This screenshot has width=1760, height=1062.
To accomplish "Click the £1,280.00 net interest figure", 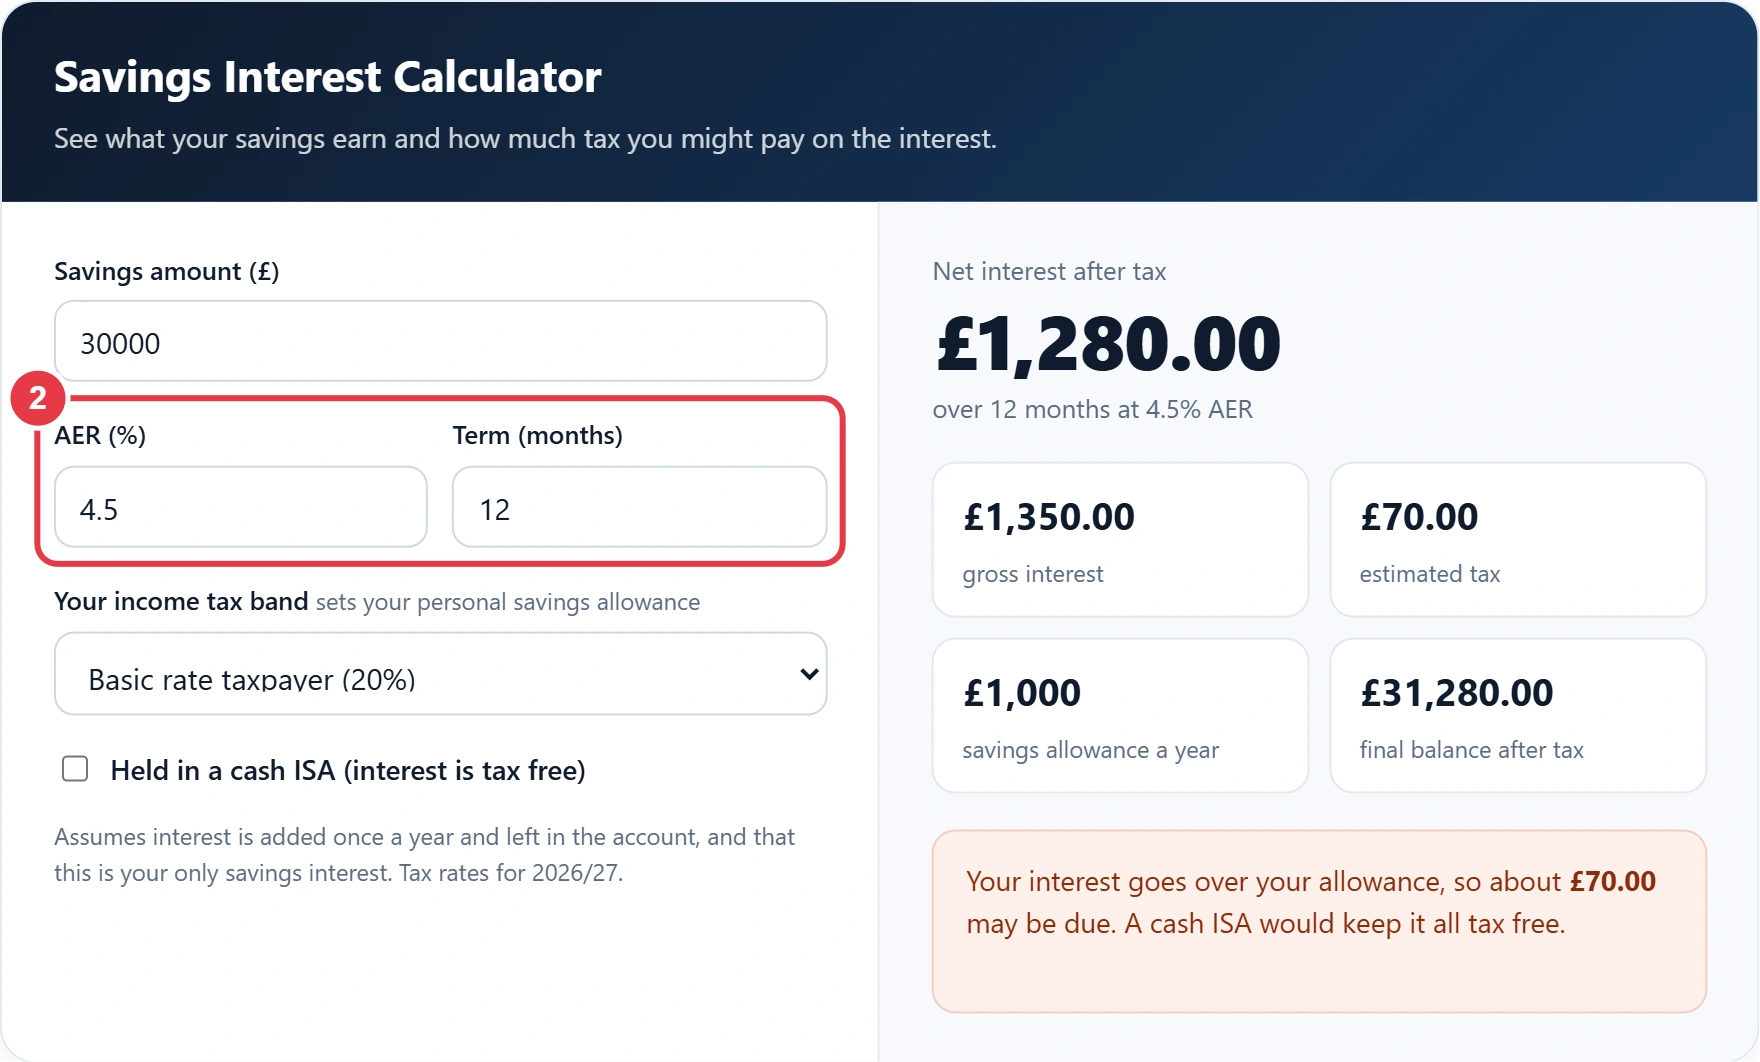I will point(1108,345).
